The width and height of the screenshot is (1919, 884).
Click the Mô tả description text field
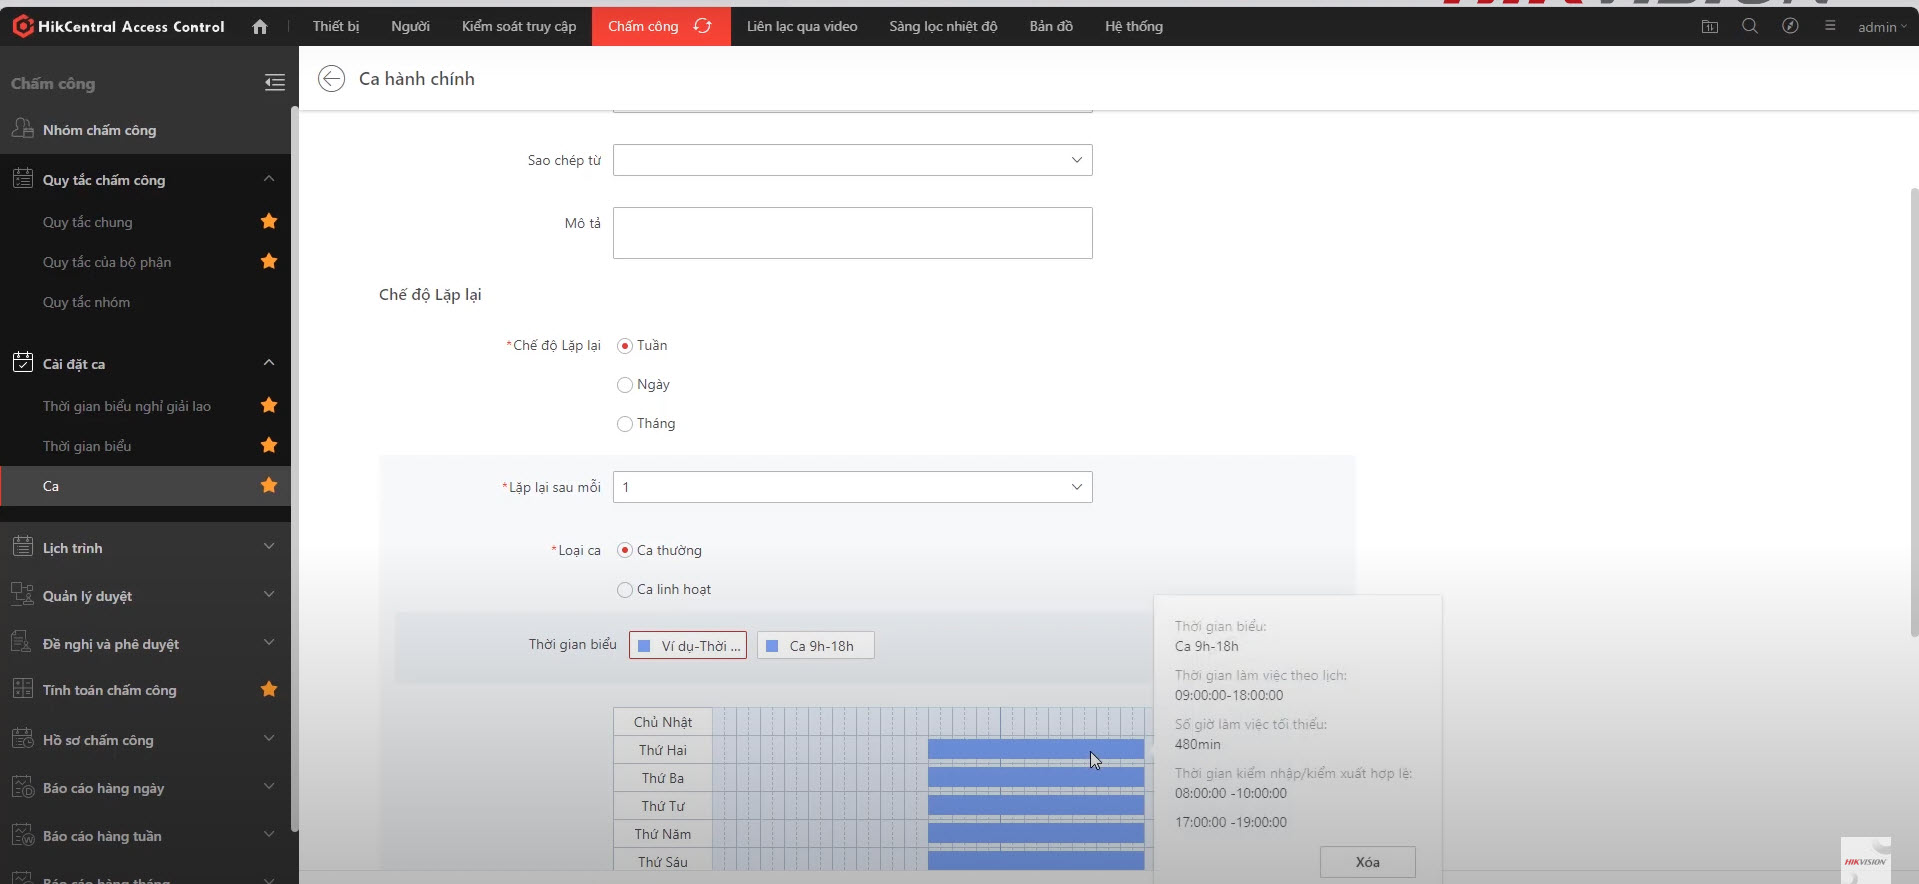tap(852, 233)
